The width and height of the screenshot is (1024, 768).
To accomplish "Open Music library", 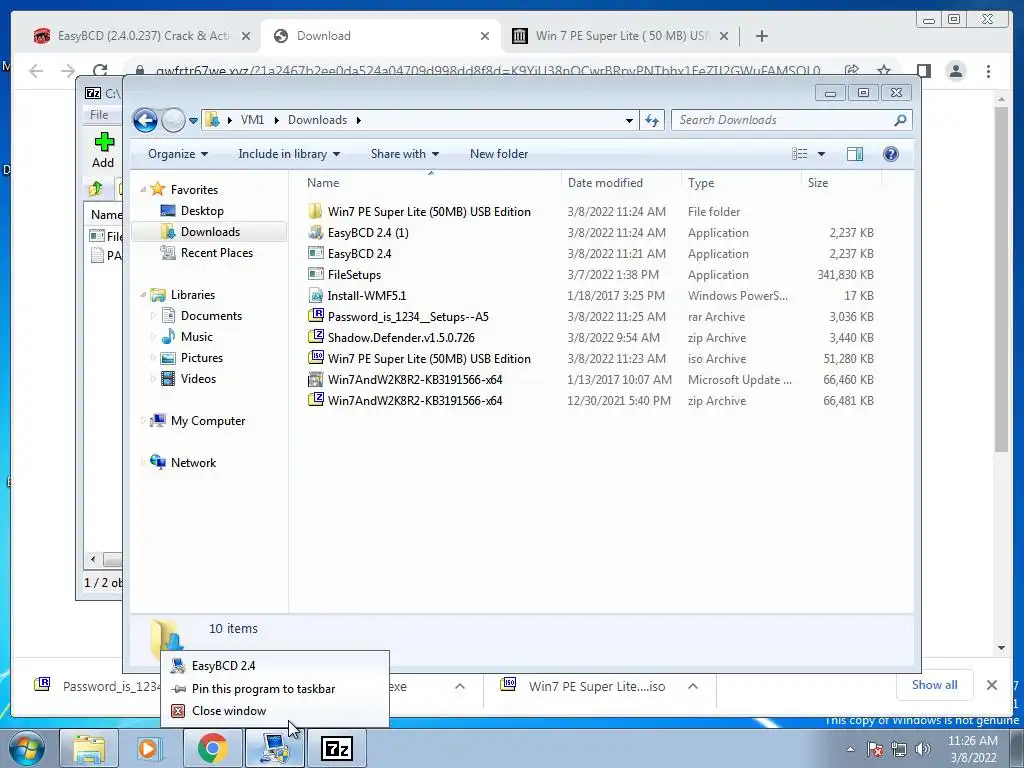I will (196, 337).
